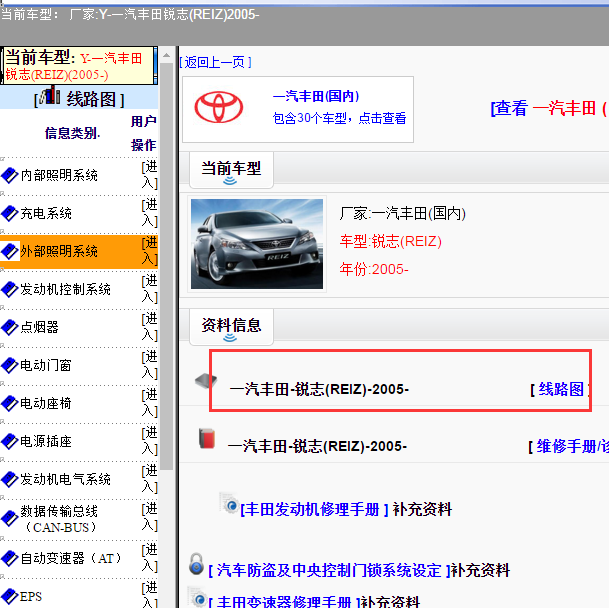
Task: Click the Toyota logo icon
Action: tap(219, 107)
